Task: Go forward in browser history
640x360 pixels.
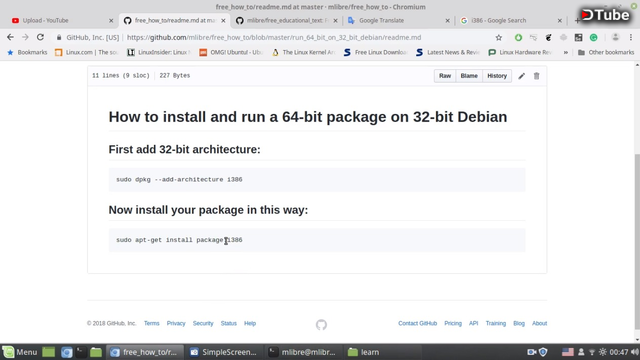Action: click(x=25, y=37)
